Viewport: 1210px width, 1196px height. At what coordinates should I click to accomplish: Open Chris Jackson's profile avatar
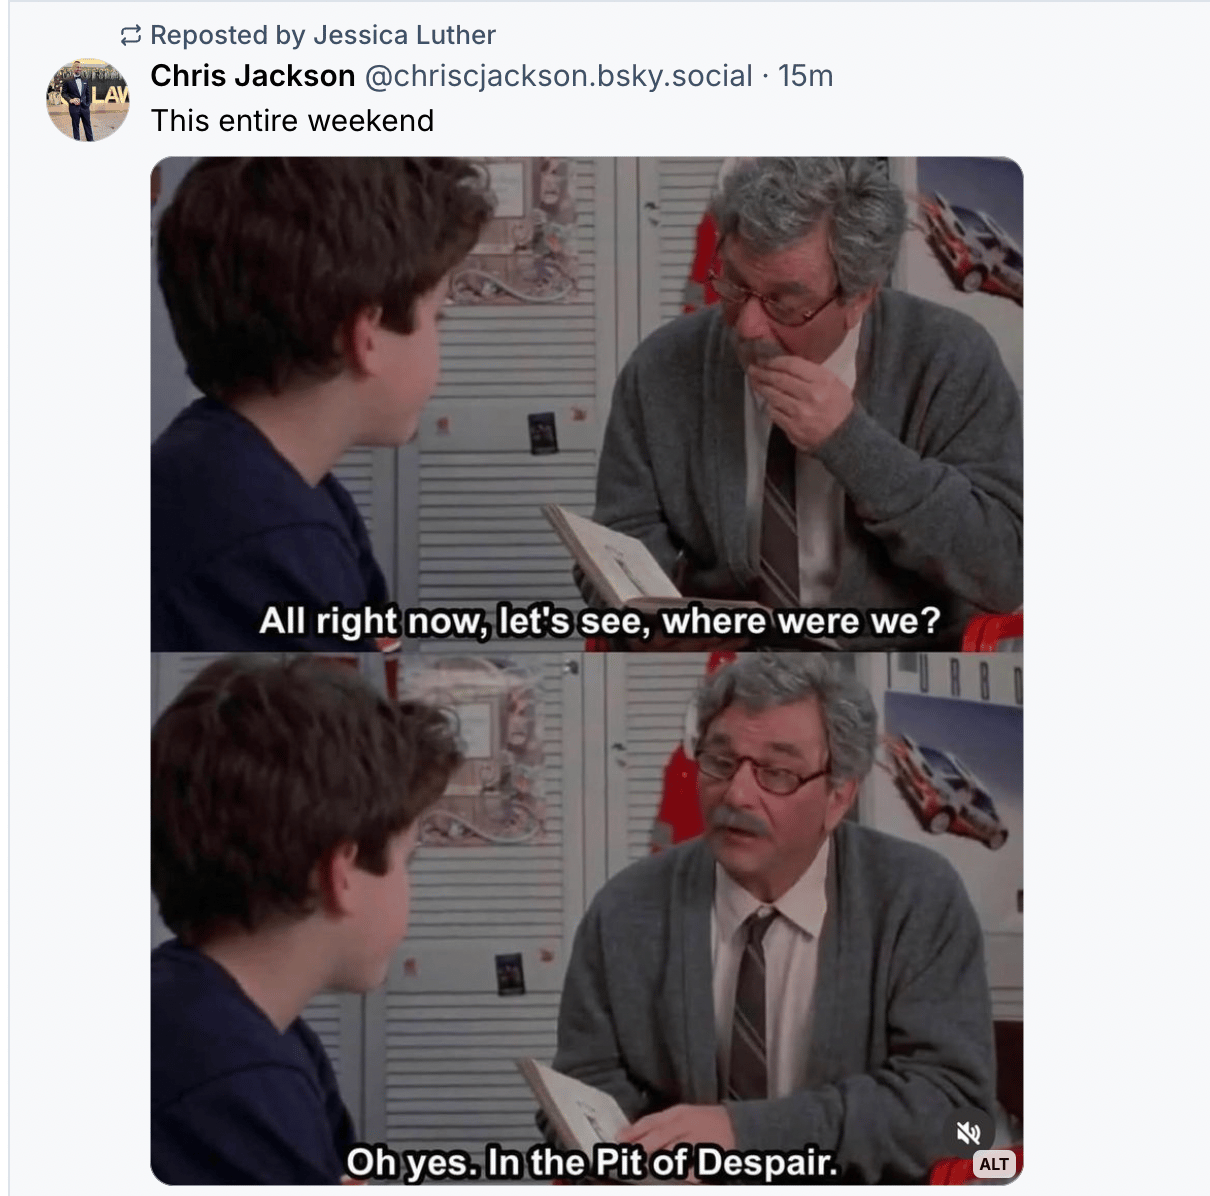tap(88, 100)
